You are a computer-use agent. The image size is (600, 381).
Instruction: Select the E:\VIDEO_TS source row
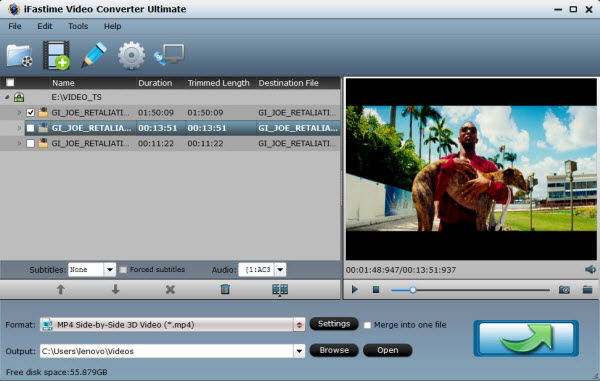point(170,97)
